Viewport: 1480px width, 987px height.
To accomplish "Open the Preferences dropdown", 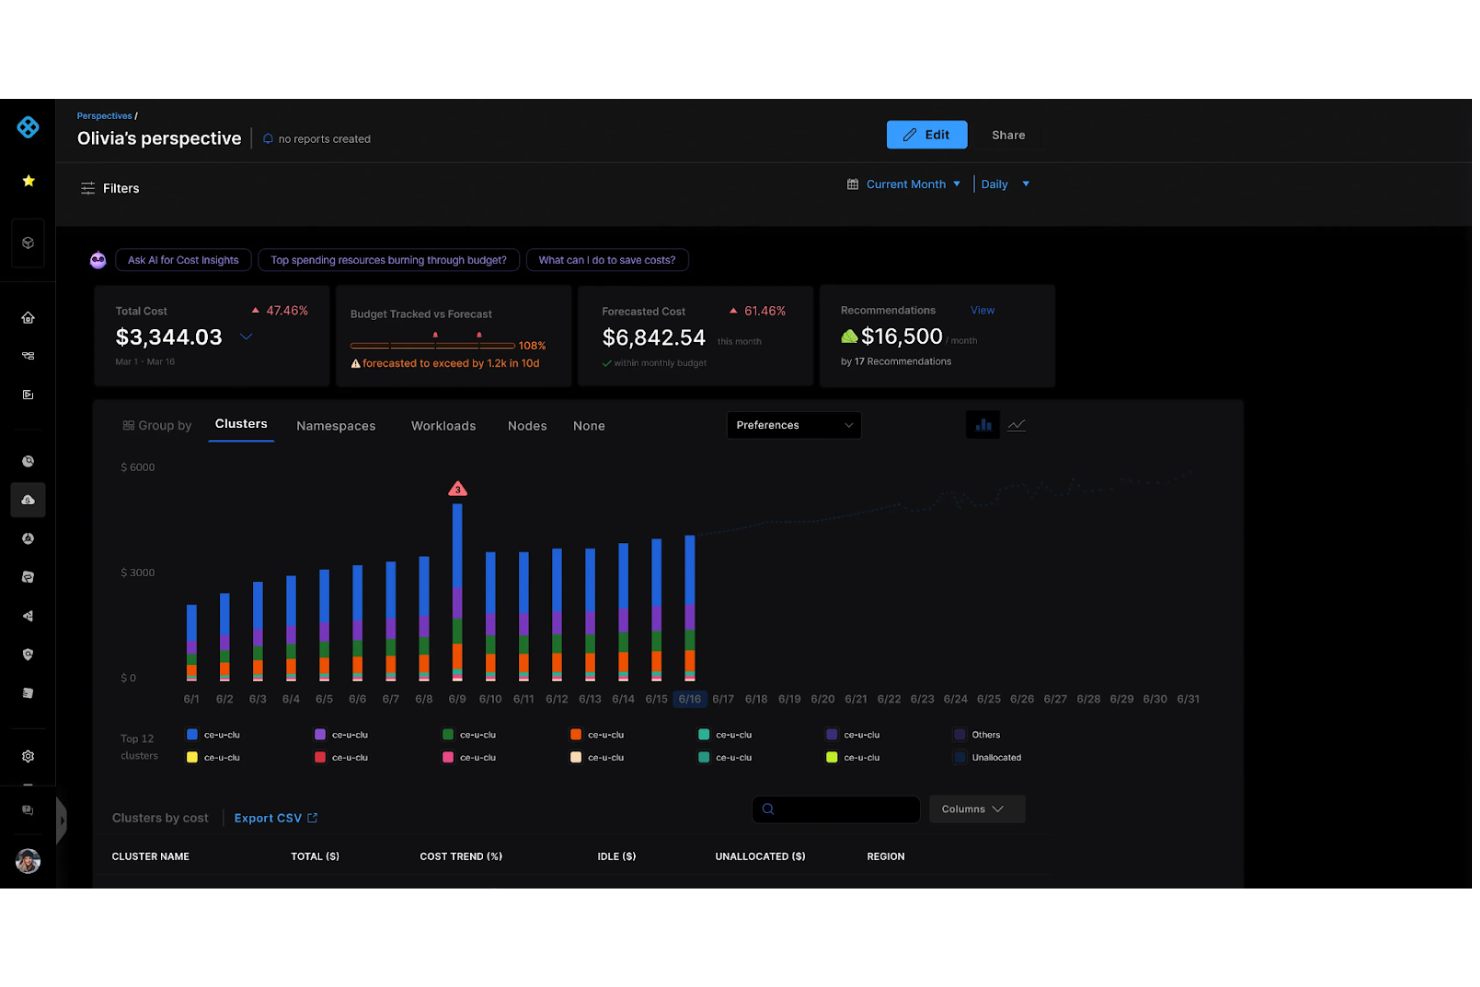I will (793, 424).
